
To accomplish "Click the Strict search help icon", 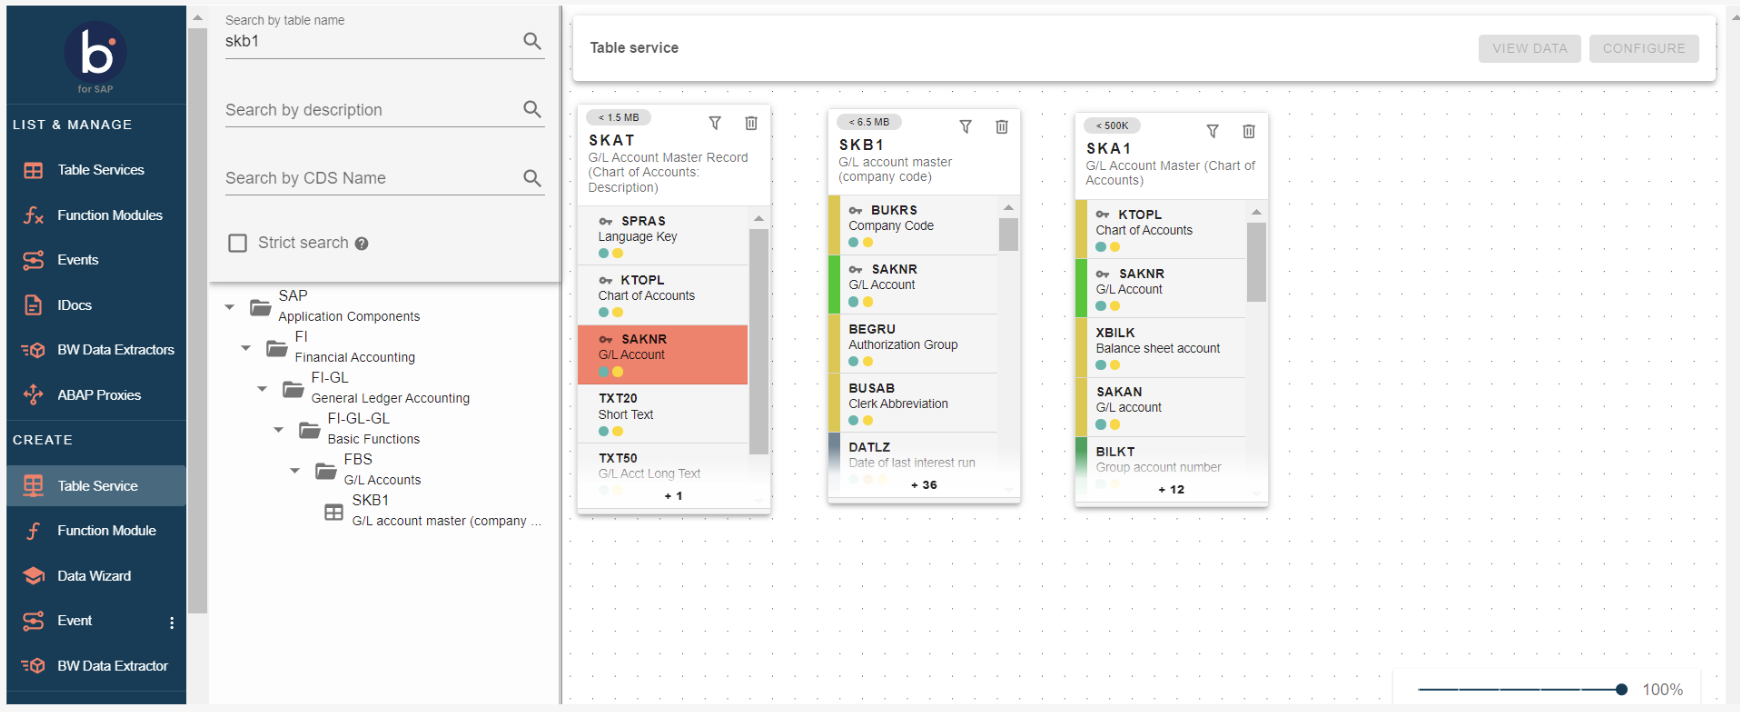I will (x=362, y=244).
